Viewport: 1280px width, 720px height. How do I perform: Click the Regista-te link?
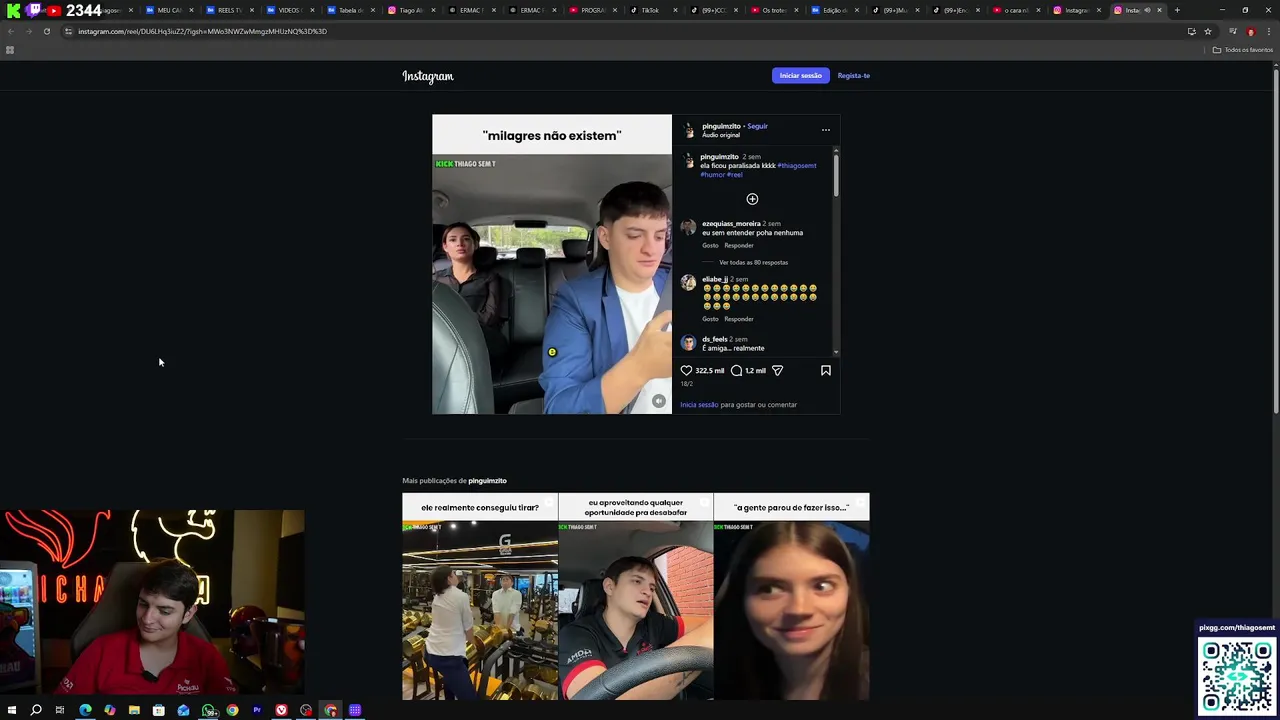(x=854, y=75)
